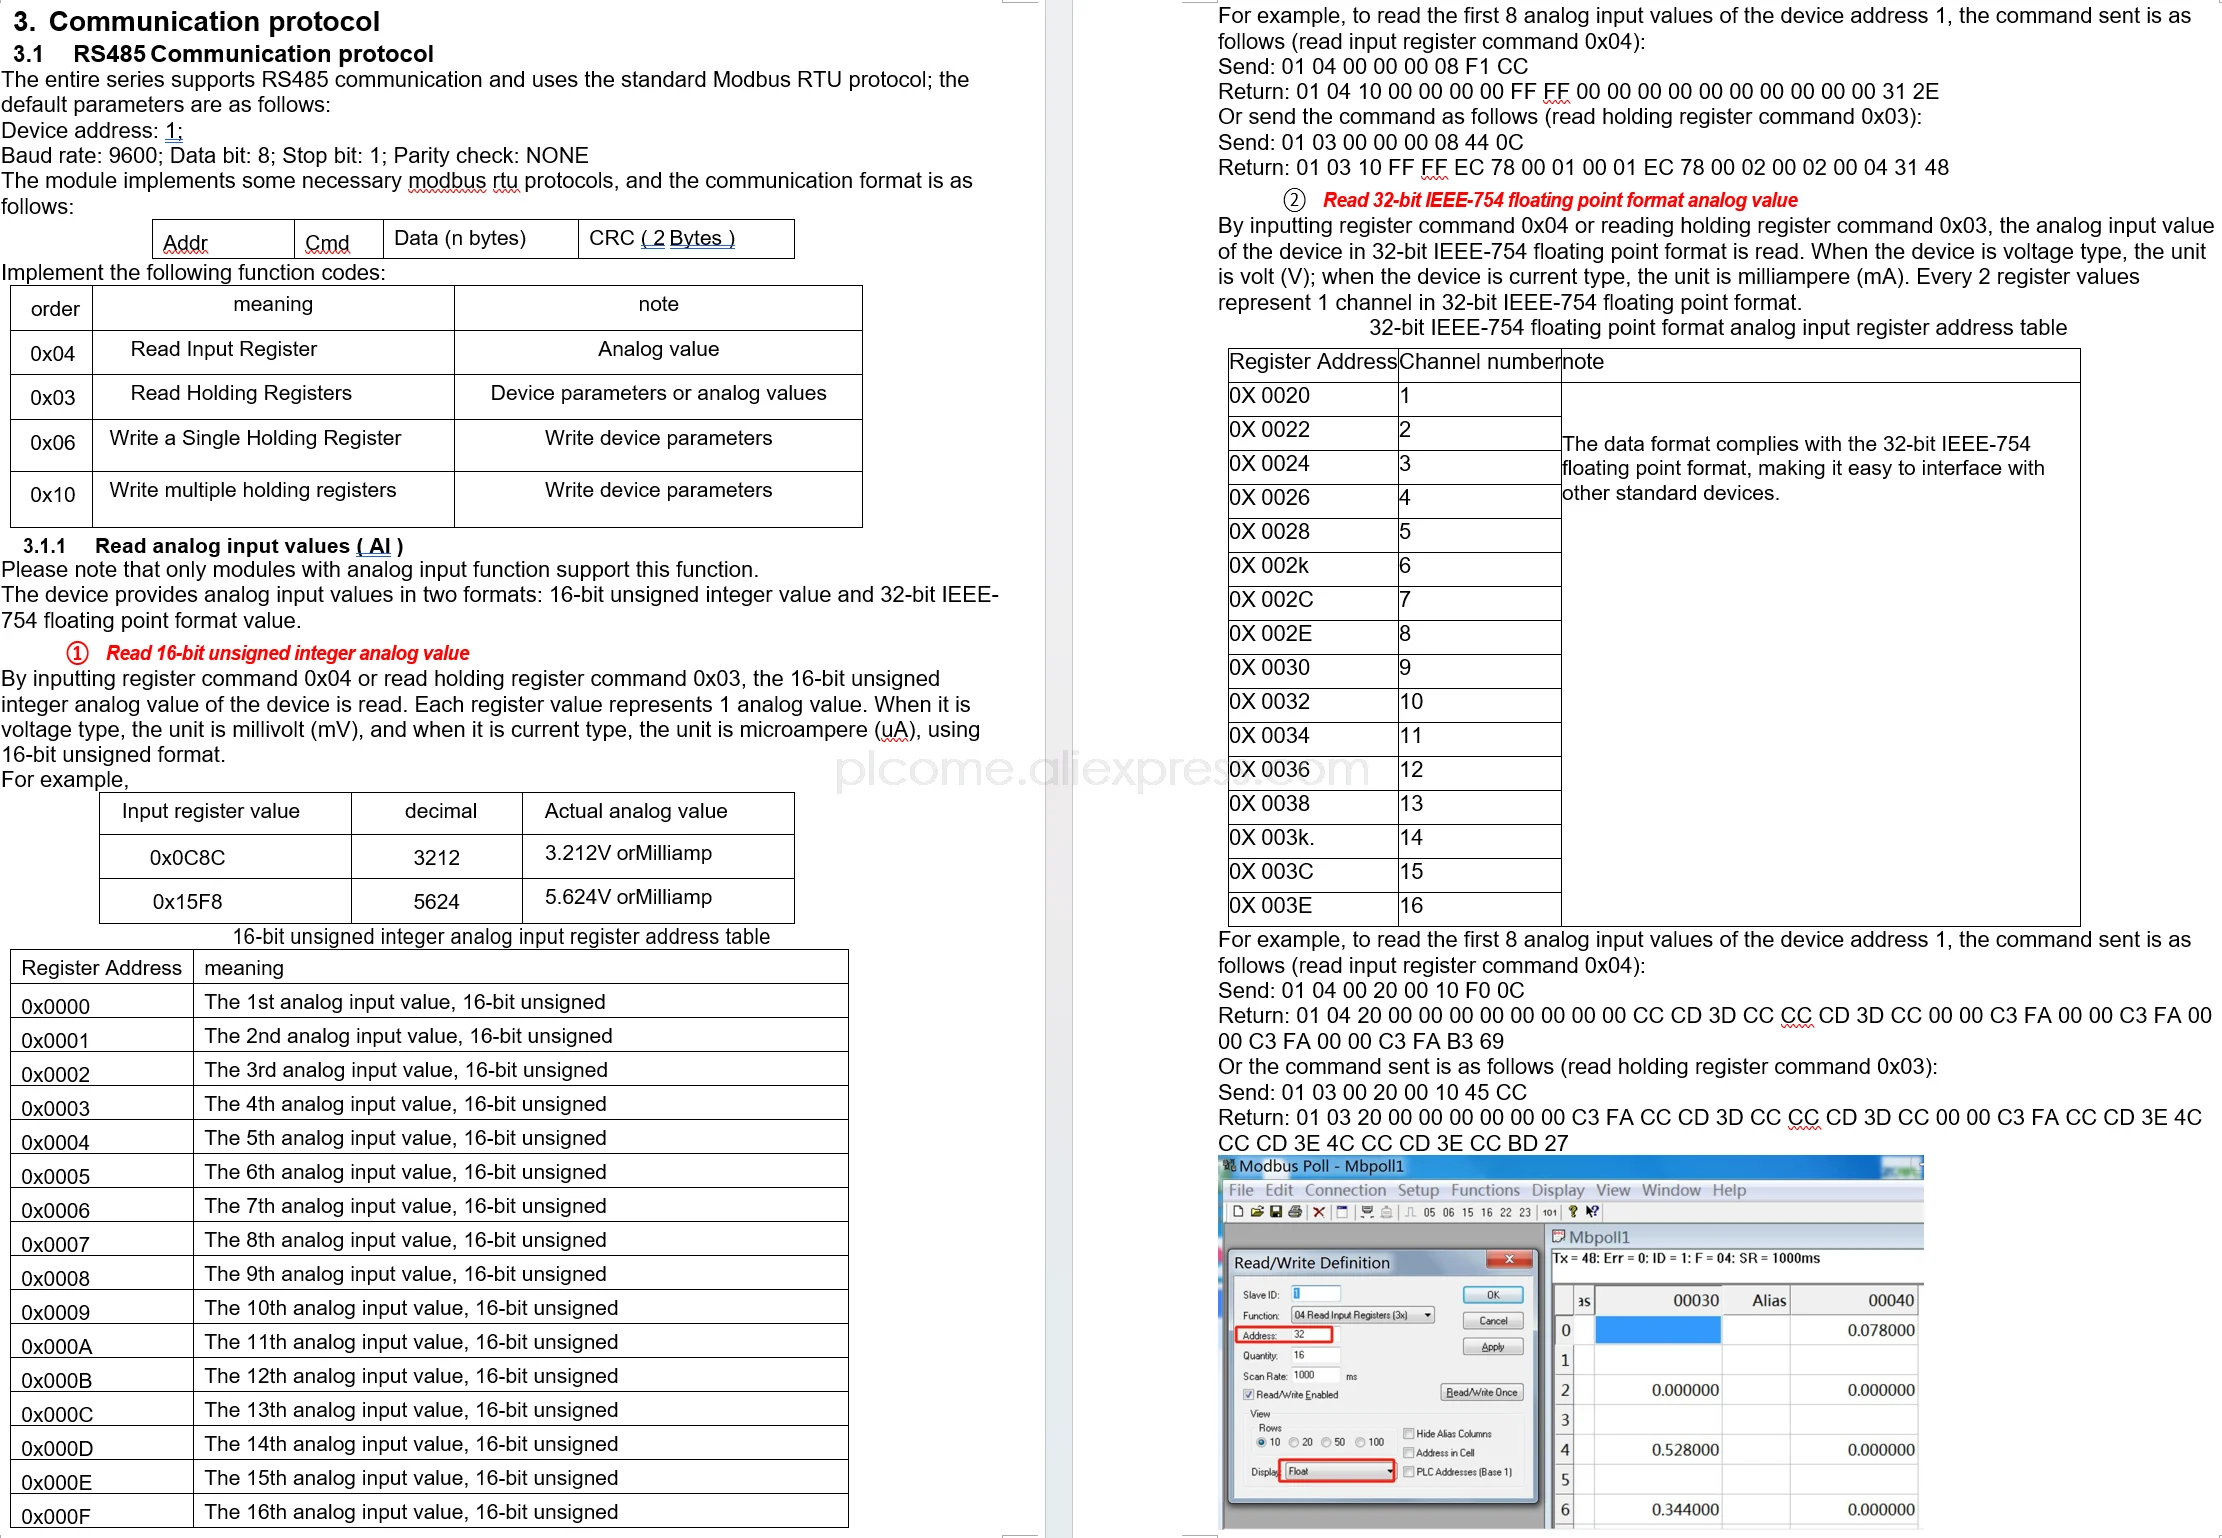Screen dimensions: 2222x1538
Task: Open the Setup menu
Action: [x=1418, y=1190]
